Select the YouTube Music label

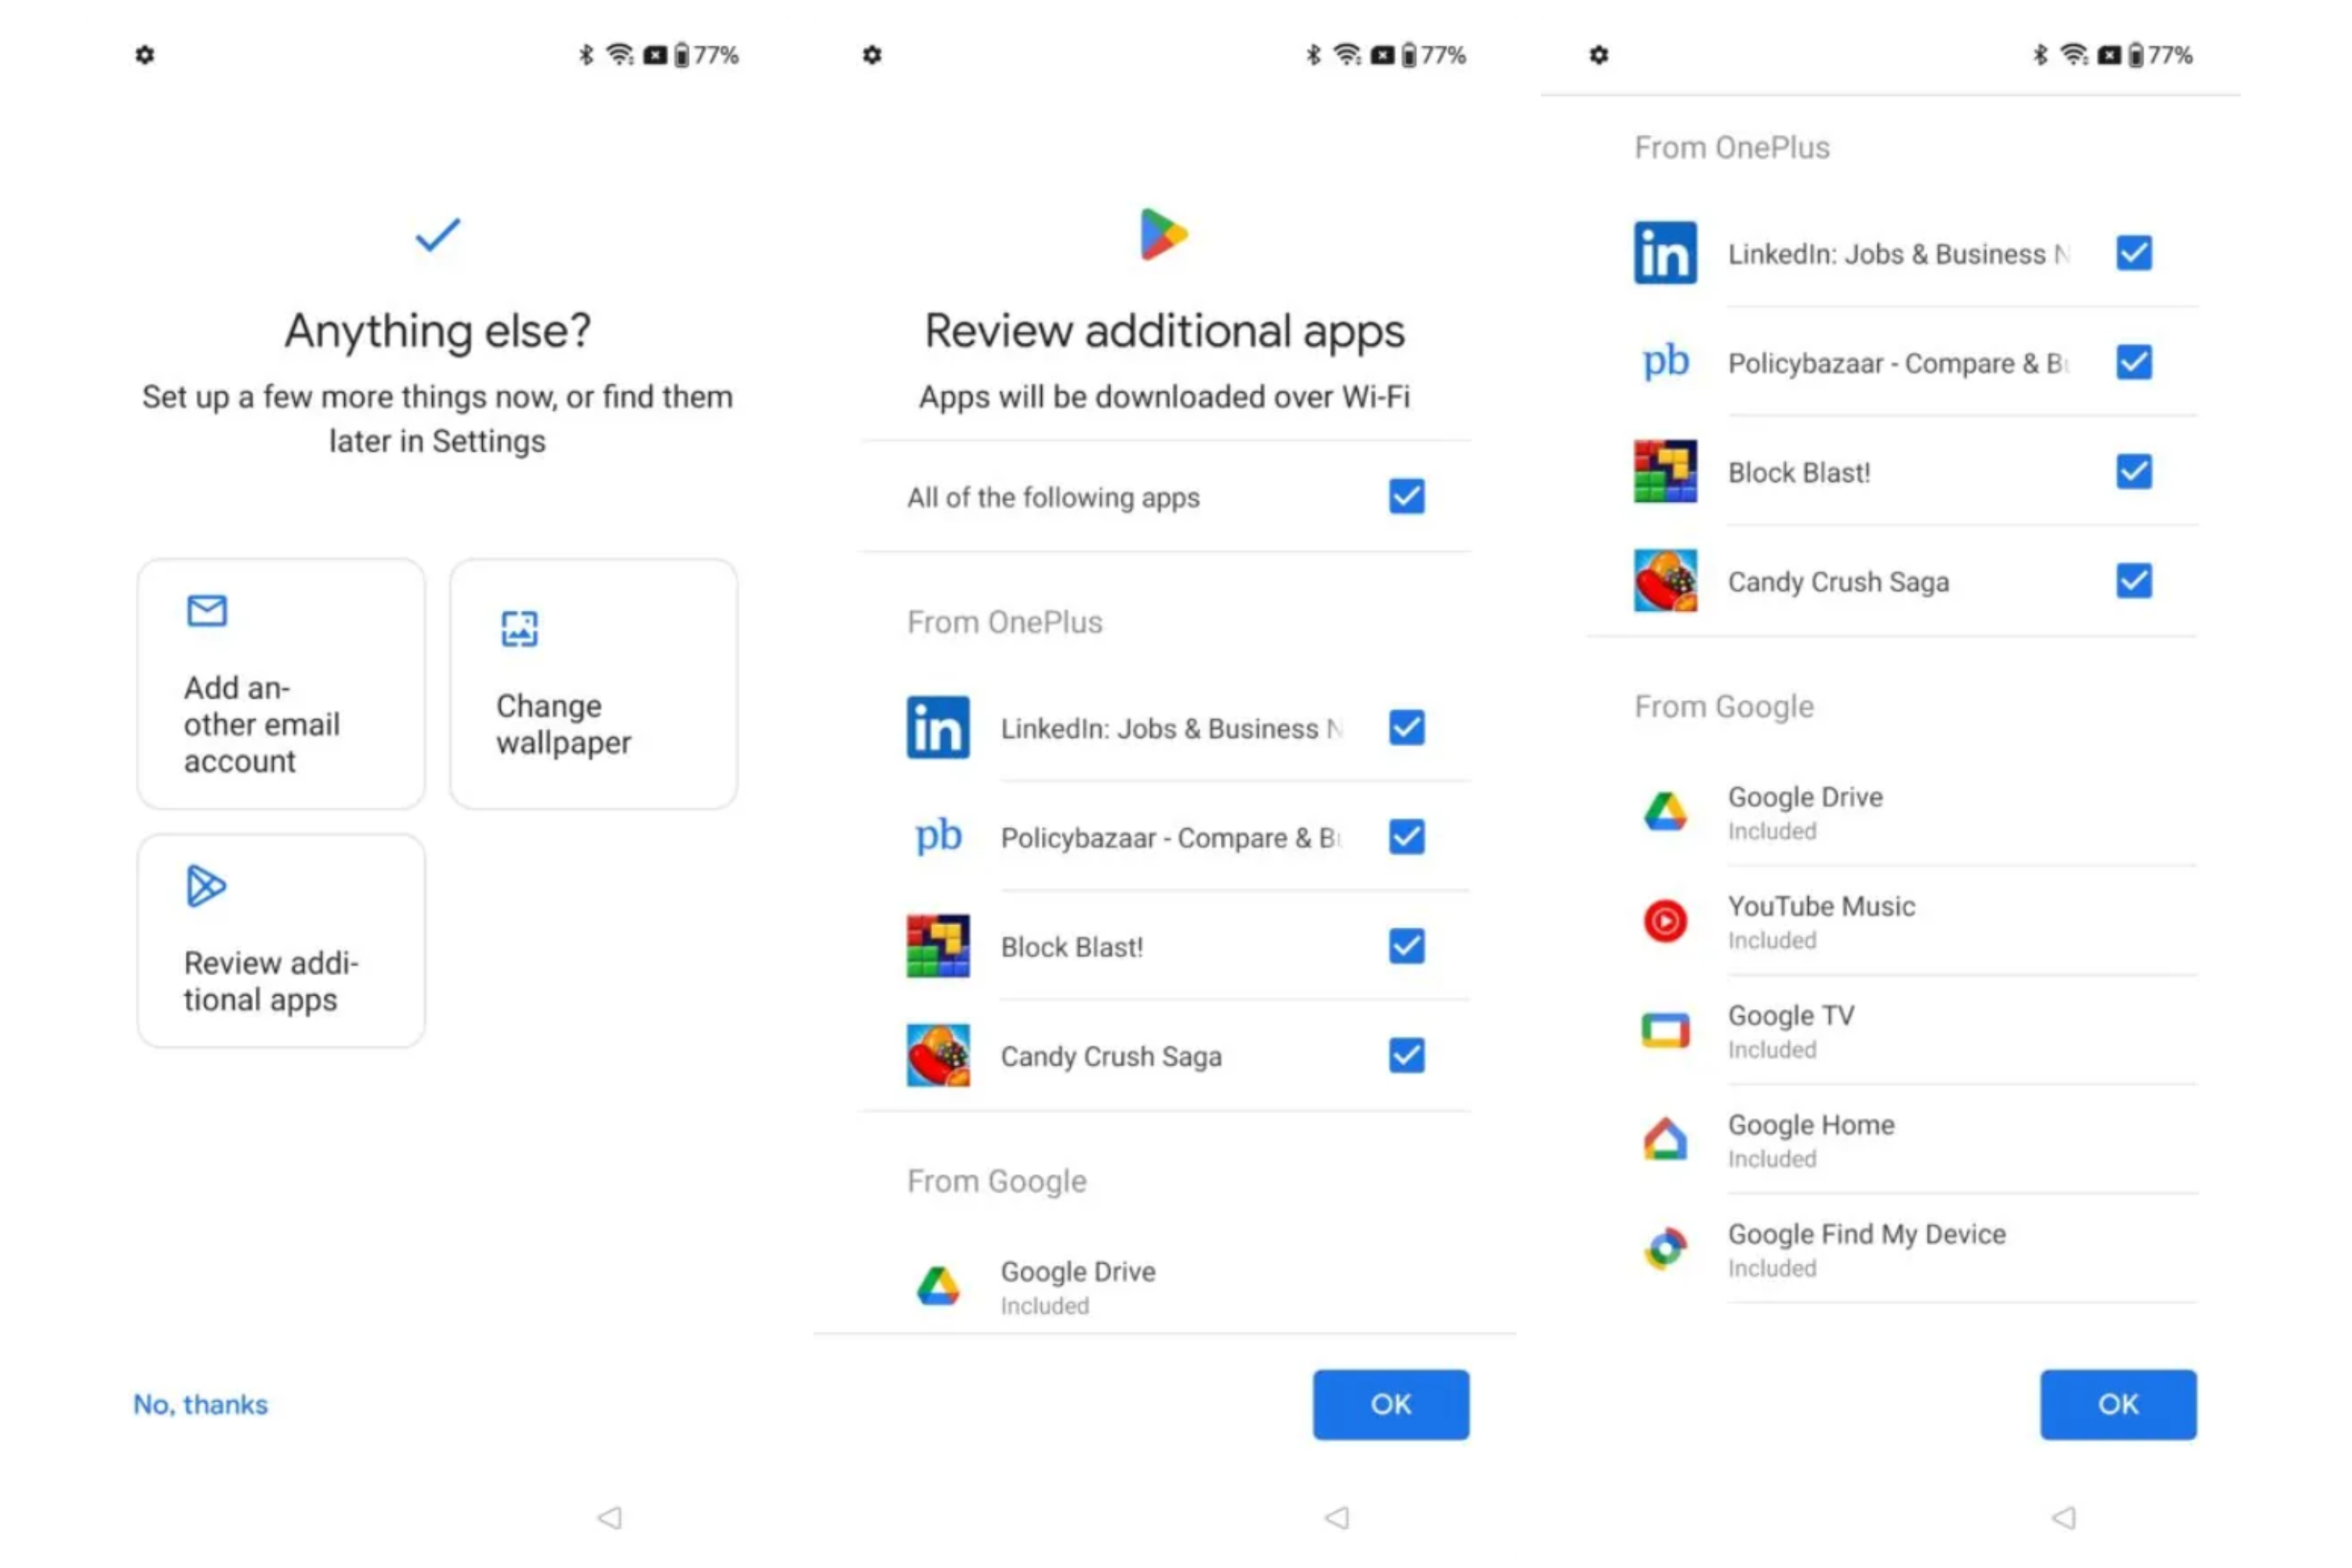1821,906
